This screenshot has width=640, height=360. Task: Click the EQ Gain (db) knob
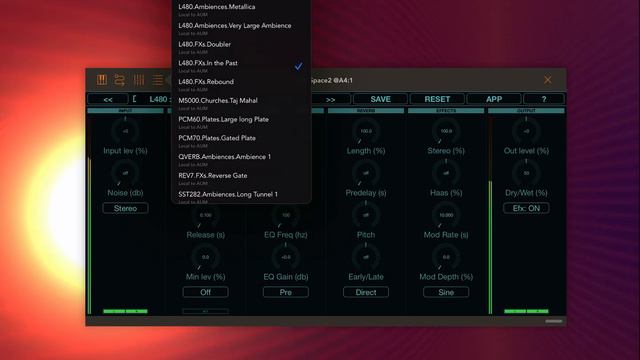(286, 257)
